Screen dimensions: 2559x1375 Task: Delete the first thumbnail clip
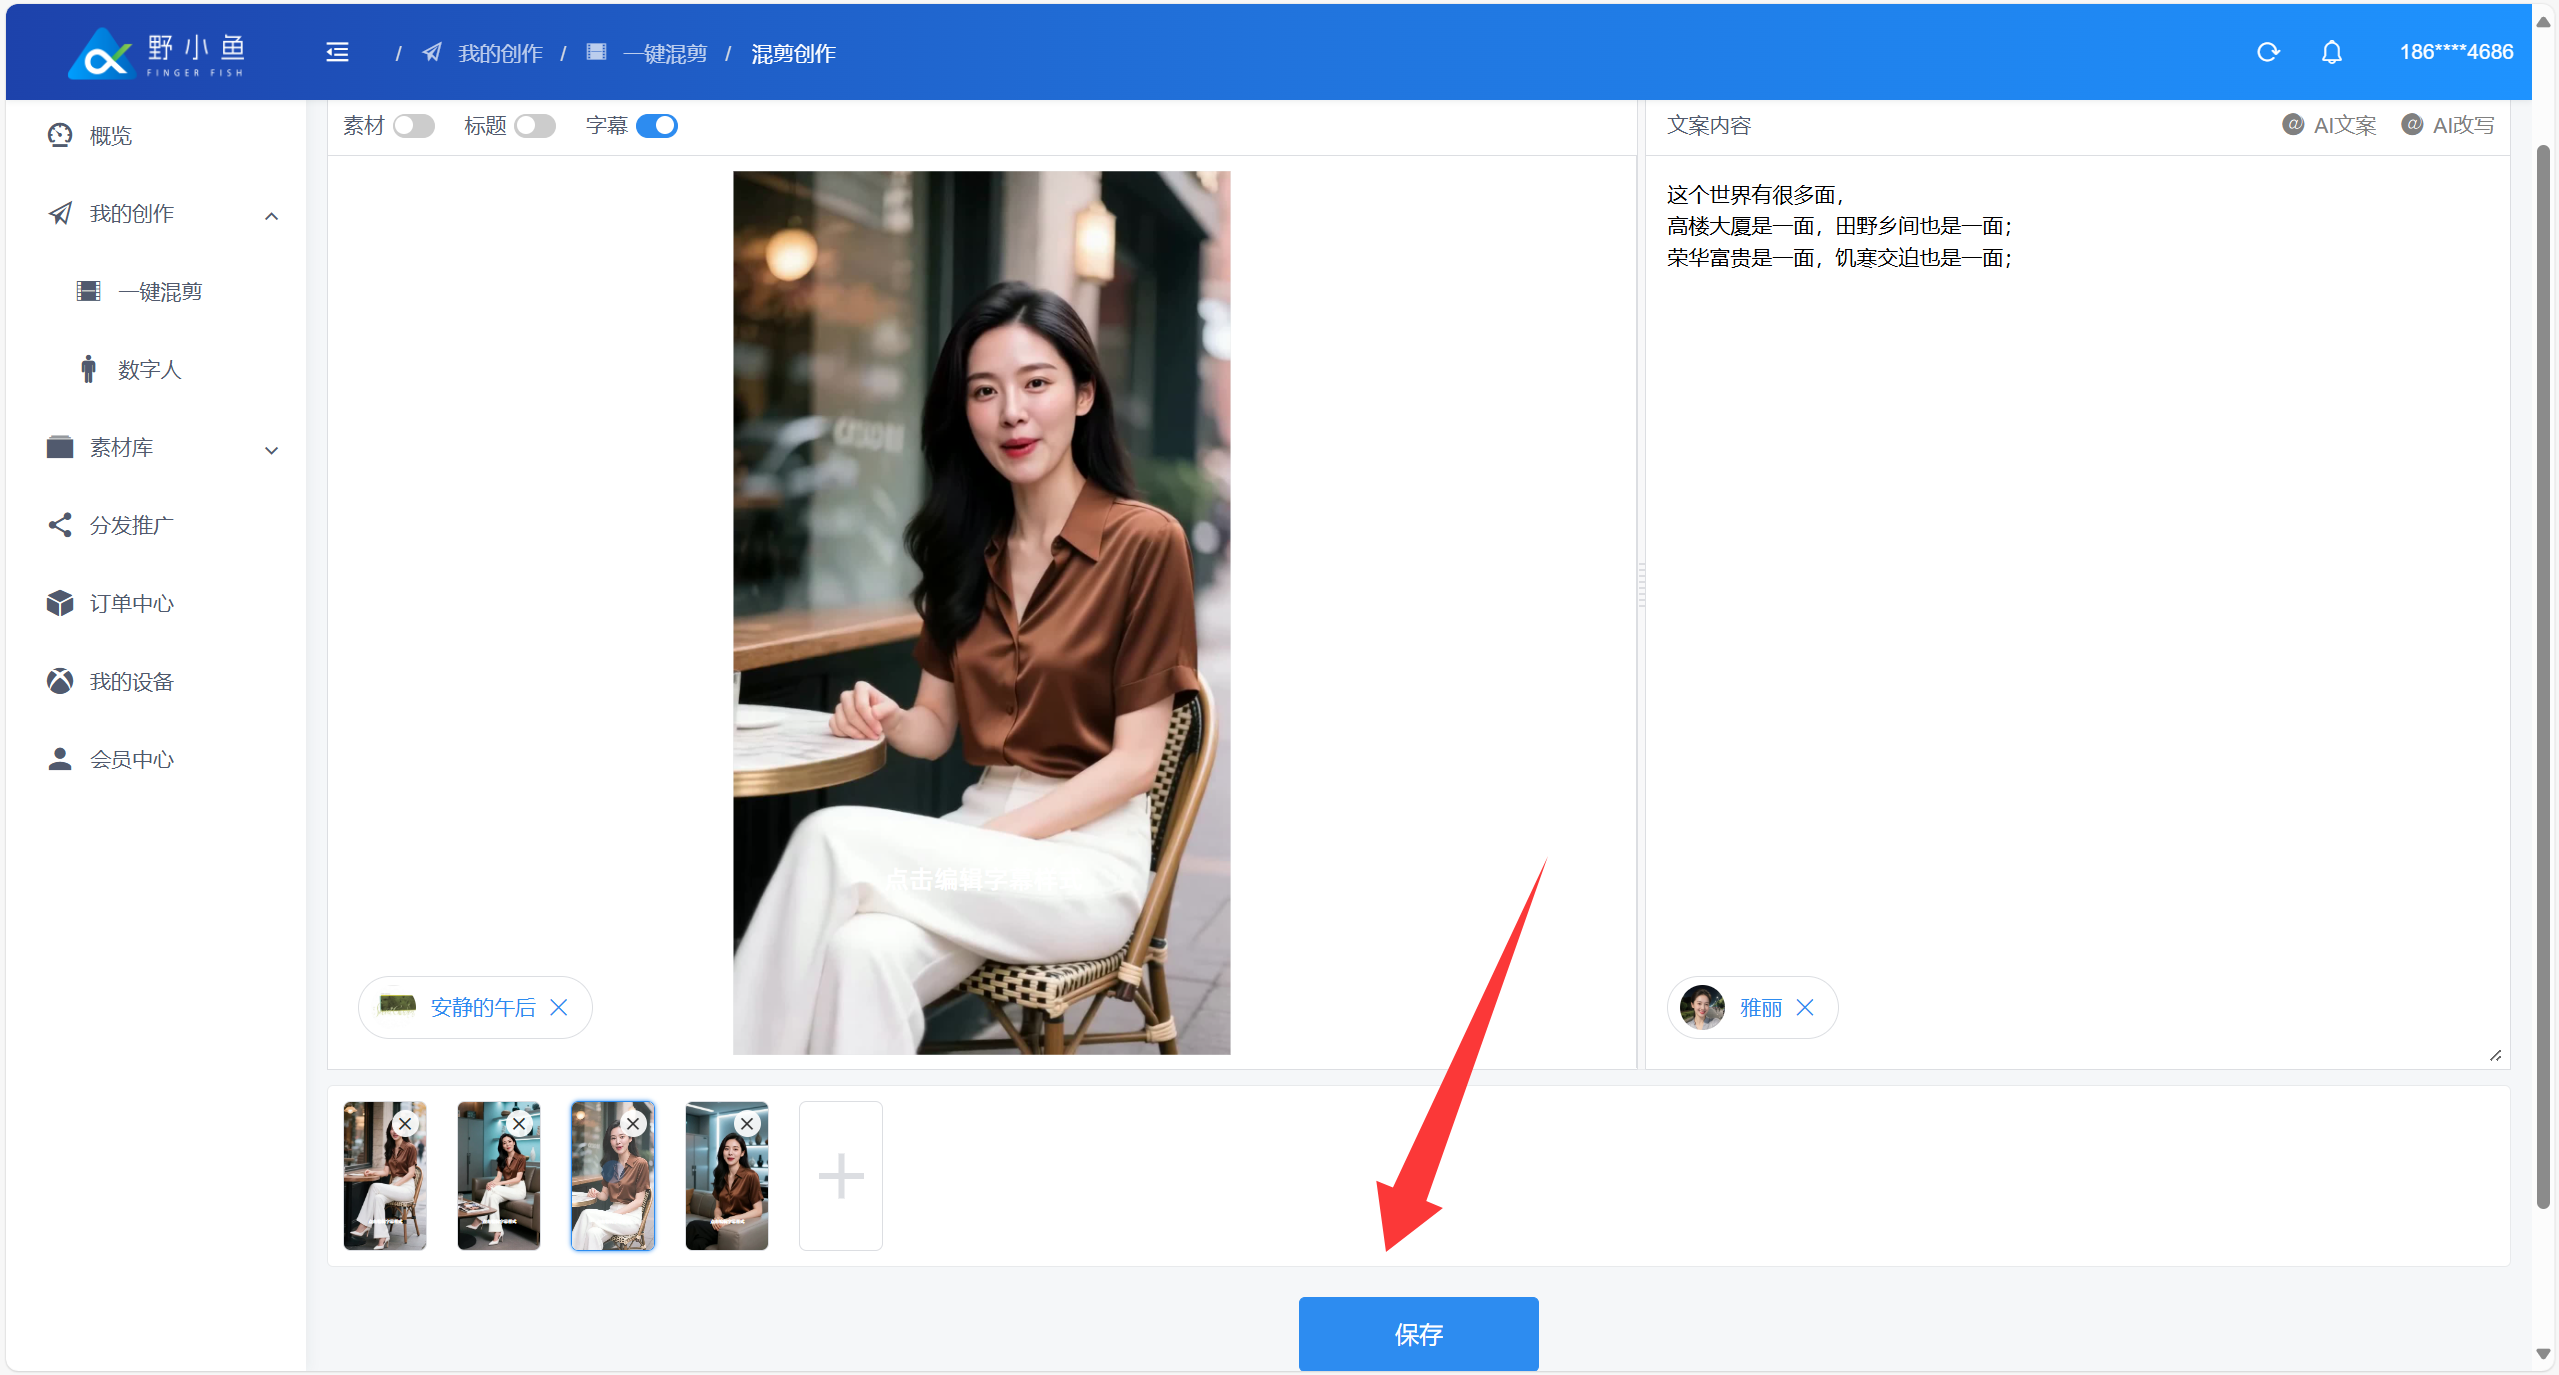tap(405, 1124)
